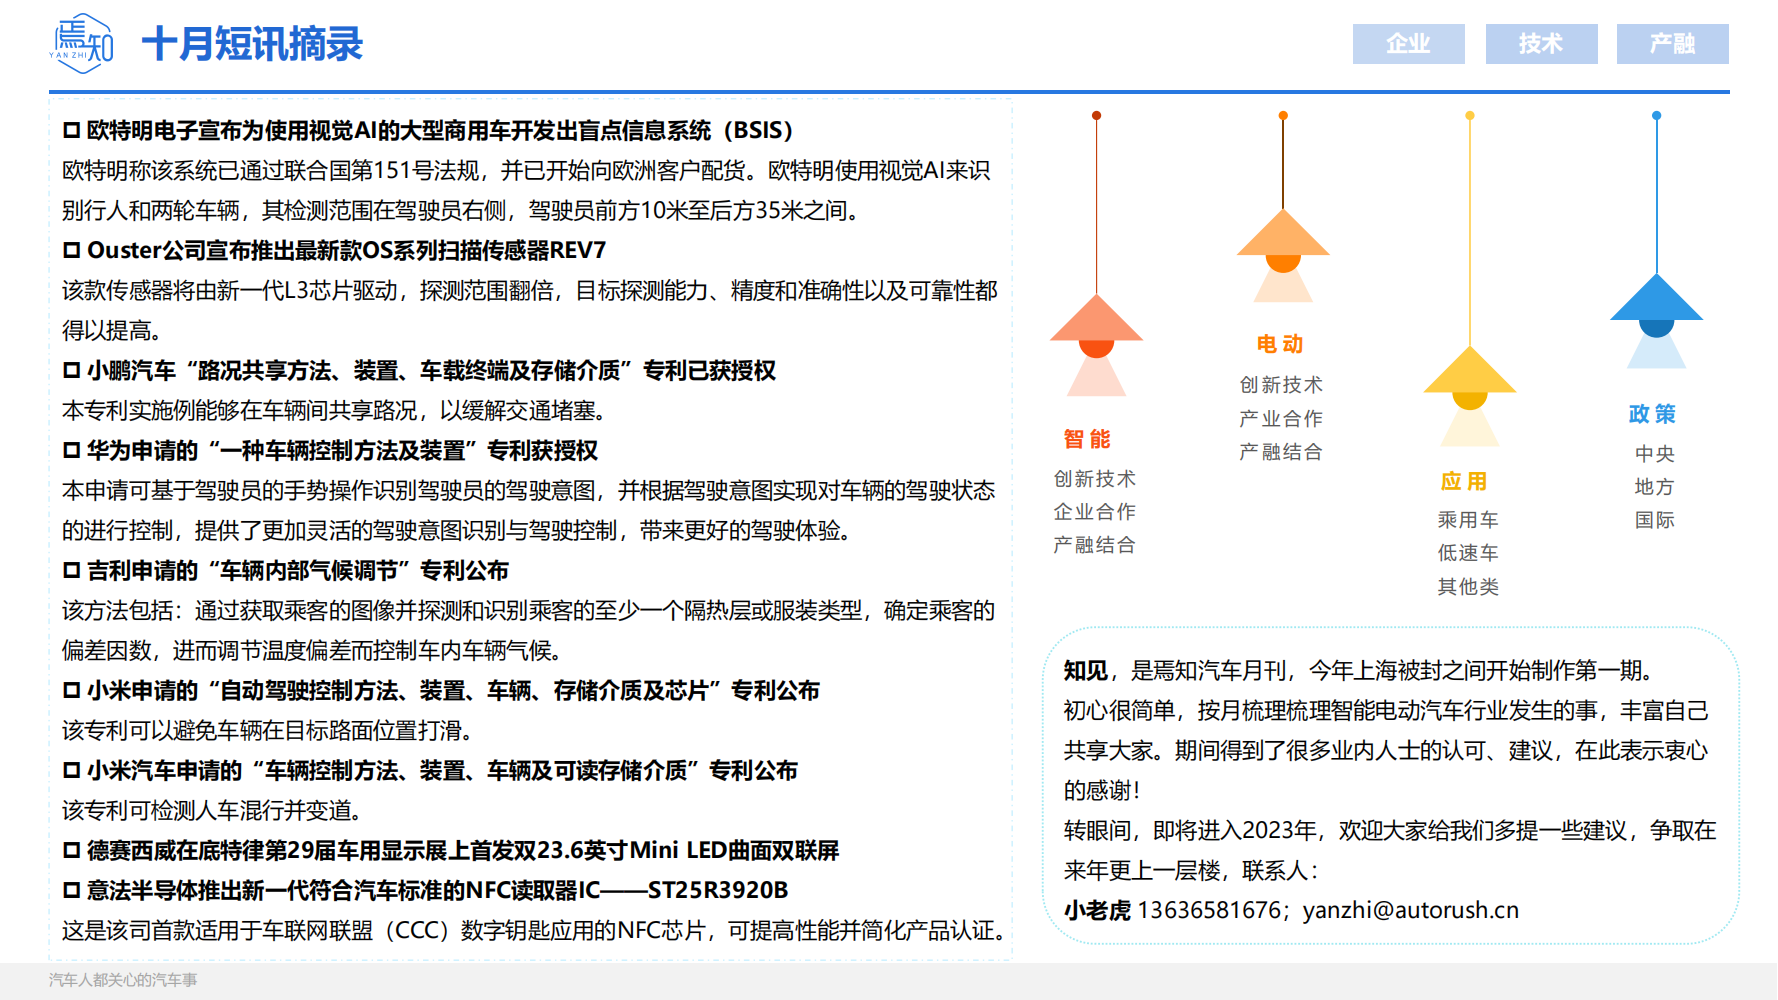Select the 产融 tab
The height and width of the screenshot is (1000, 1778).
1672,44
